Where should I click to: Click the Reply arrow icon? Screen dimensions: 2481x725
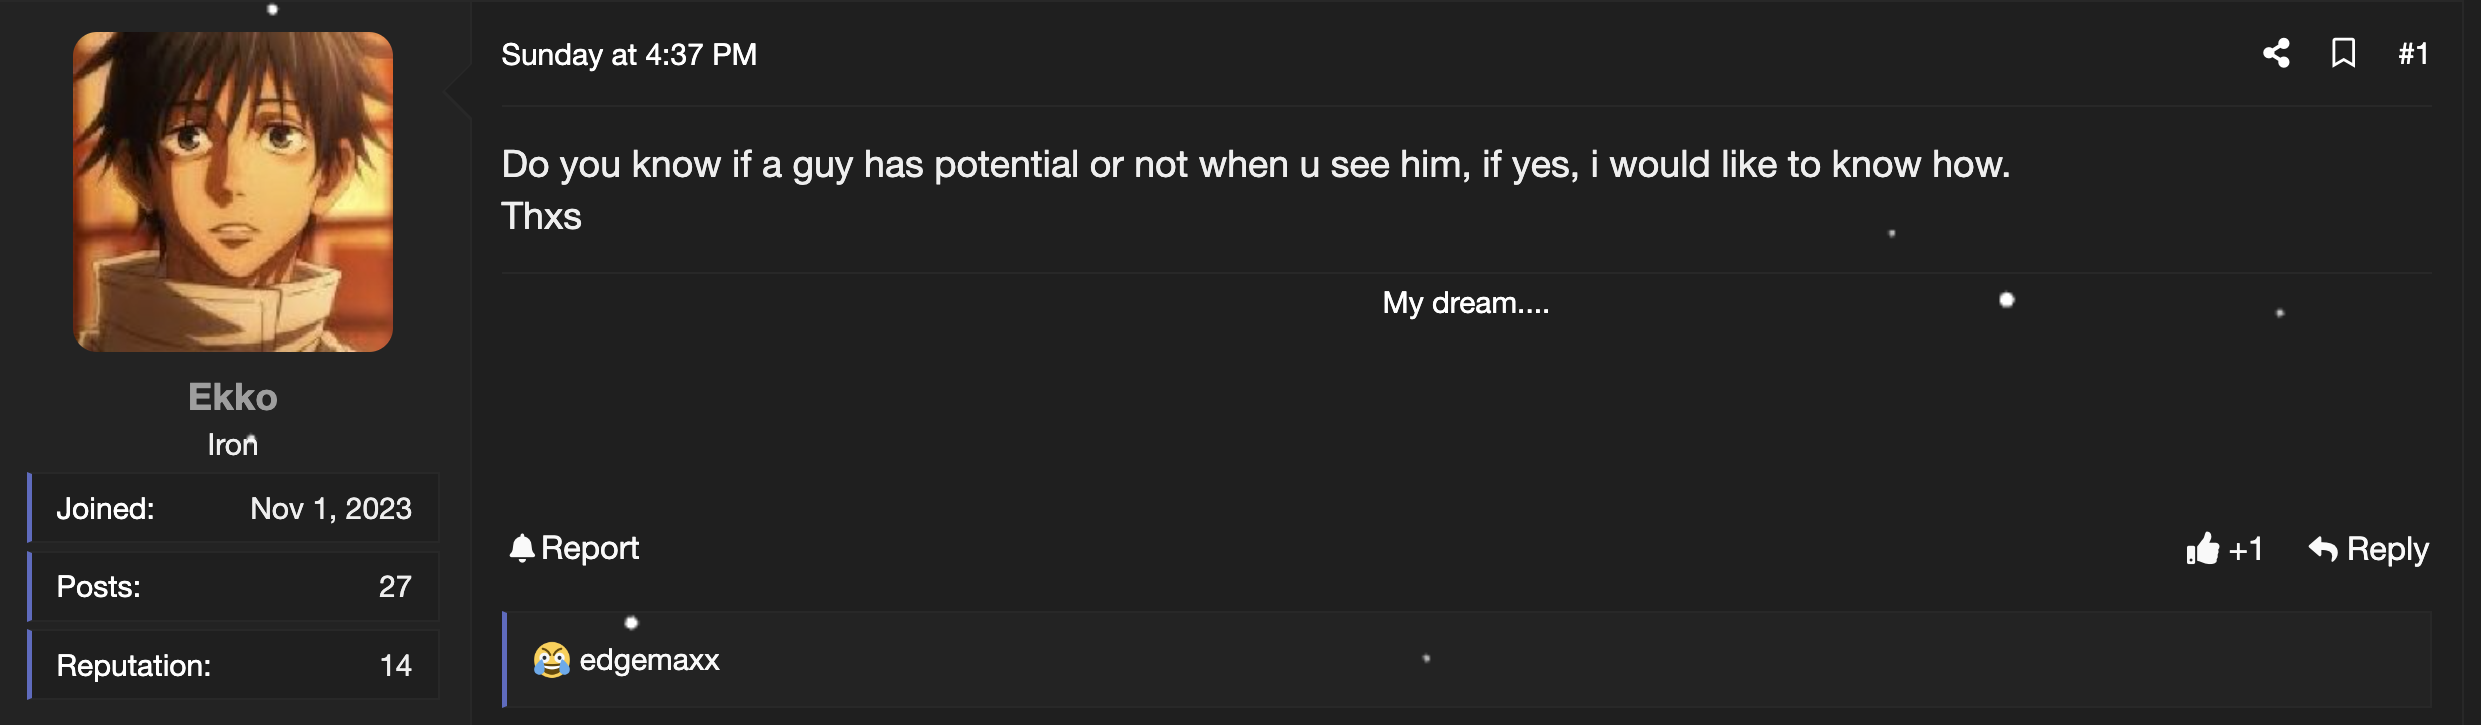(x=2323, y=549)
